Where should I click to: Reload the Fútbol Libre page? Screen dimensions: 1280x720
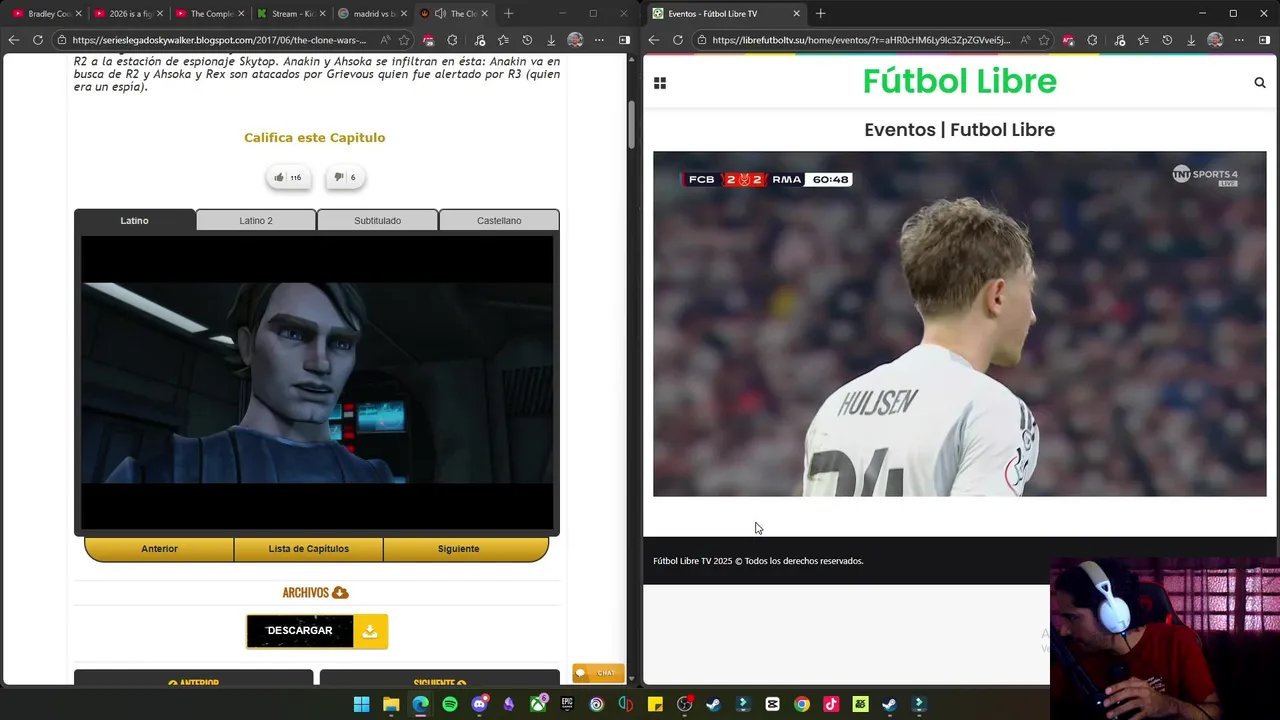678,40
